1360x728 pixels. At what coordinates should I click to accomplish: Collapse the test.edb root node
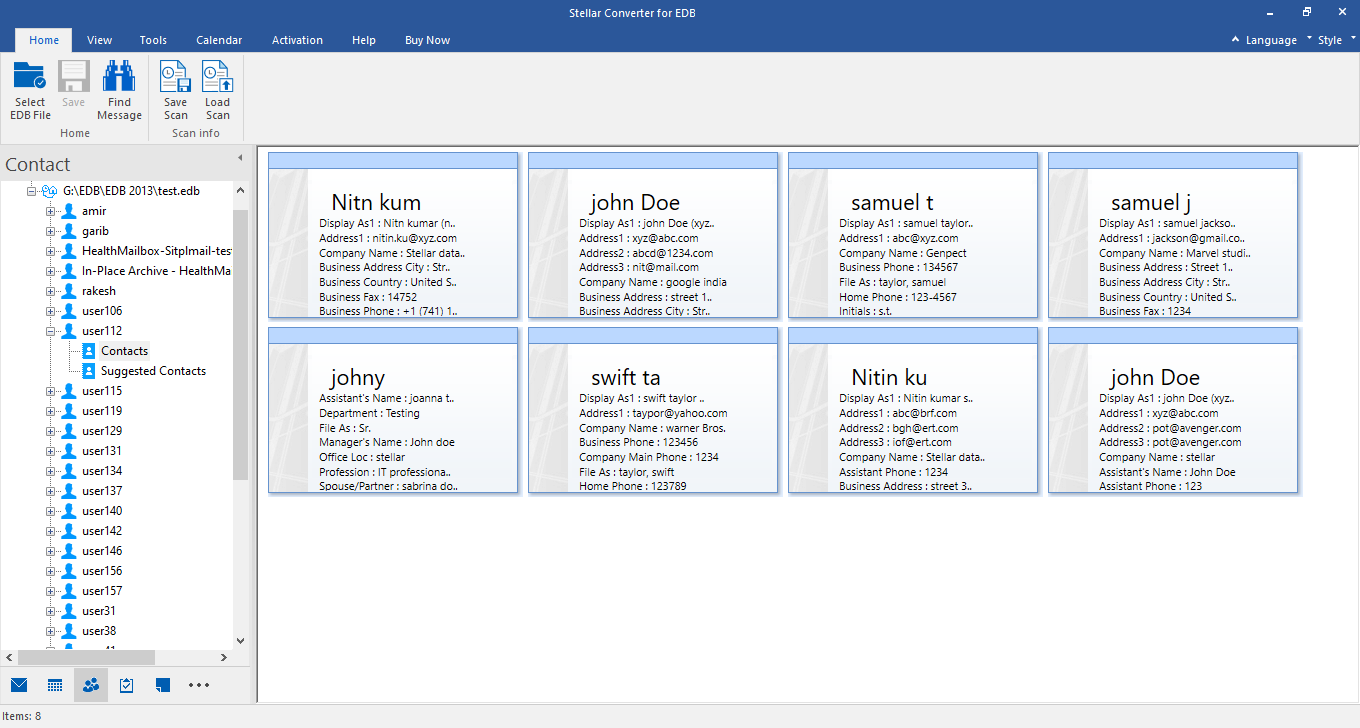(x=31, y=191)
